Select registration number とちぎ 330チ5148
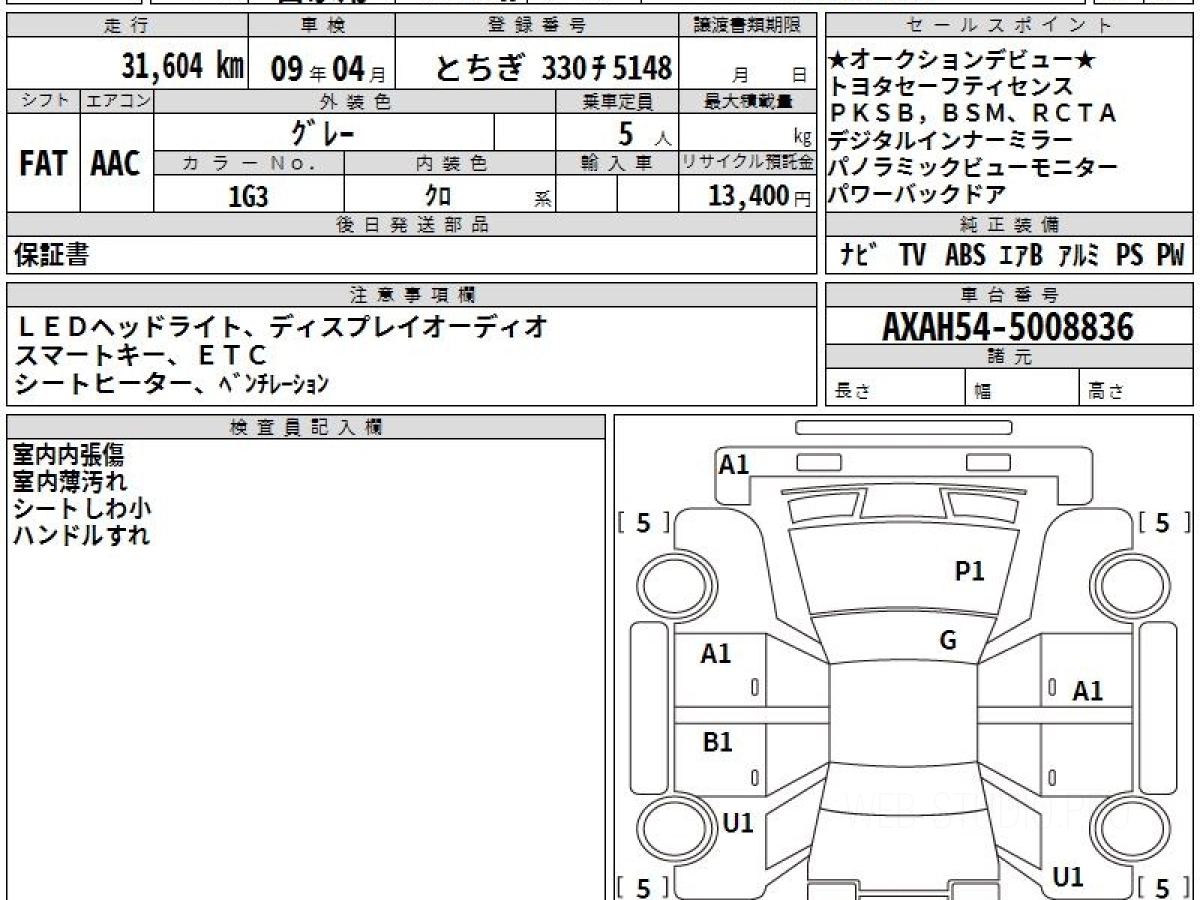1200x900 pixels. click(552, 68)
